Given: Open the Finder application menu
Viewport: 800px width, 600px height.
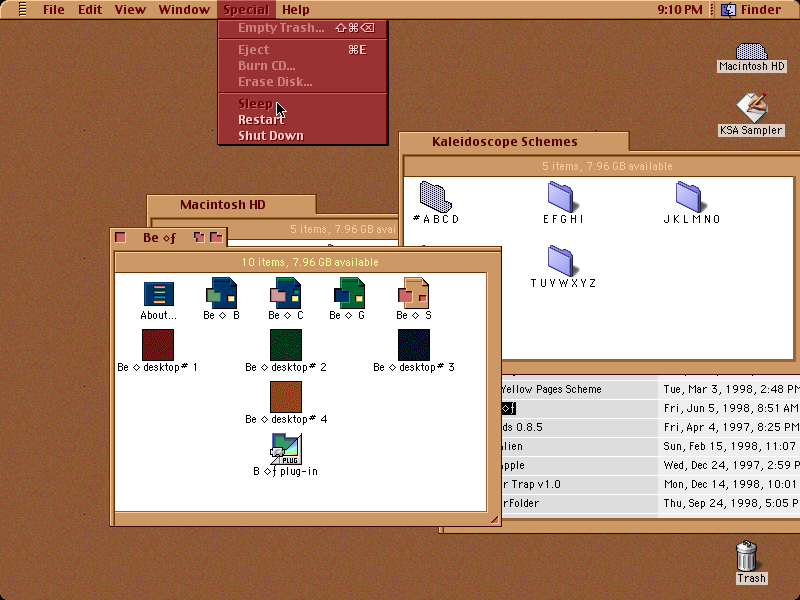Looking at the screenshot, I should click(x=752, y=9).
